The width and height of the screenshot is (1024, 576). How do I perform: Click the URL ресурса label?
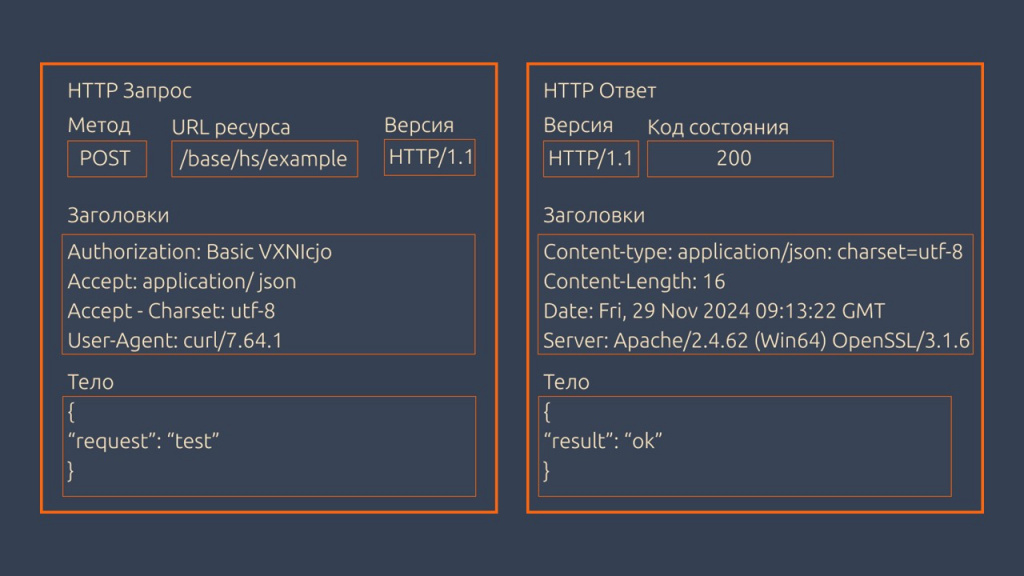tap(231, 127)
